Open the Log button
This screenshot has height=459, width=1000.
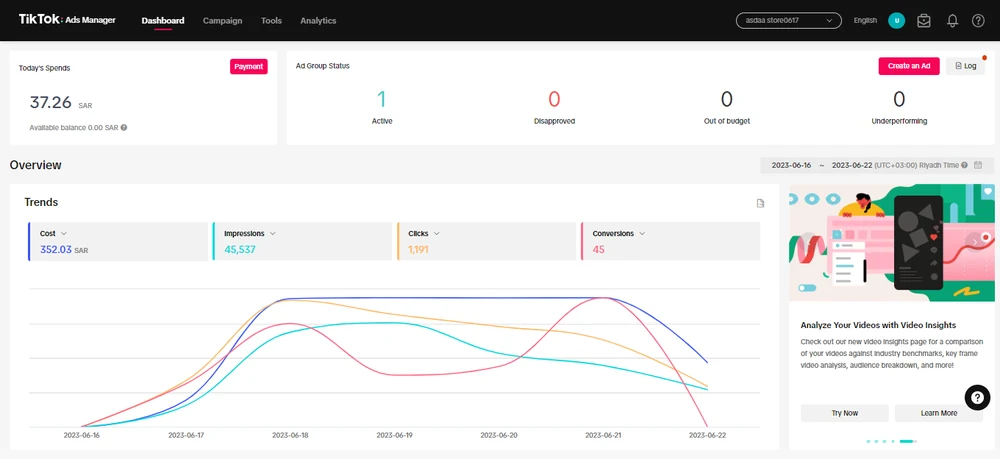(966, 66)
